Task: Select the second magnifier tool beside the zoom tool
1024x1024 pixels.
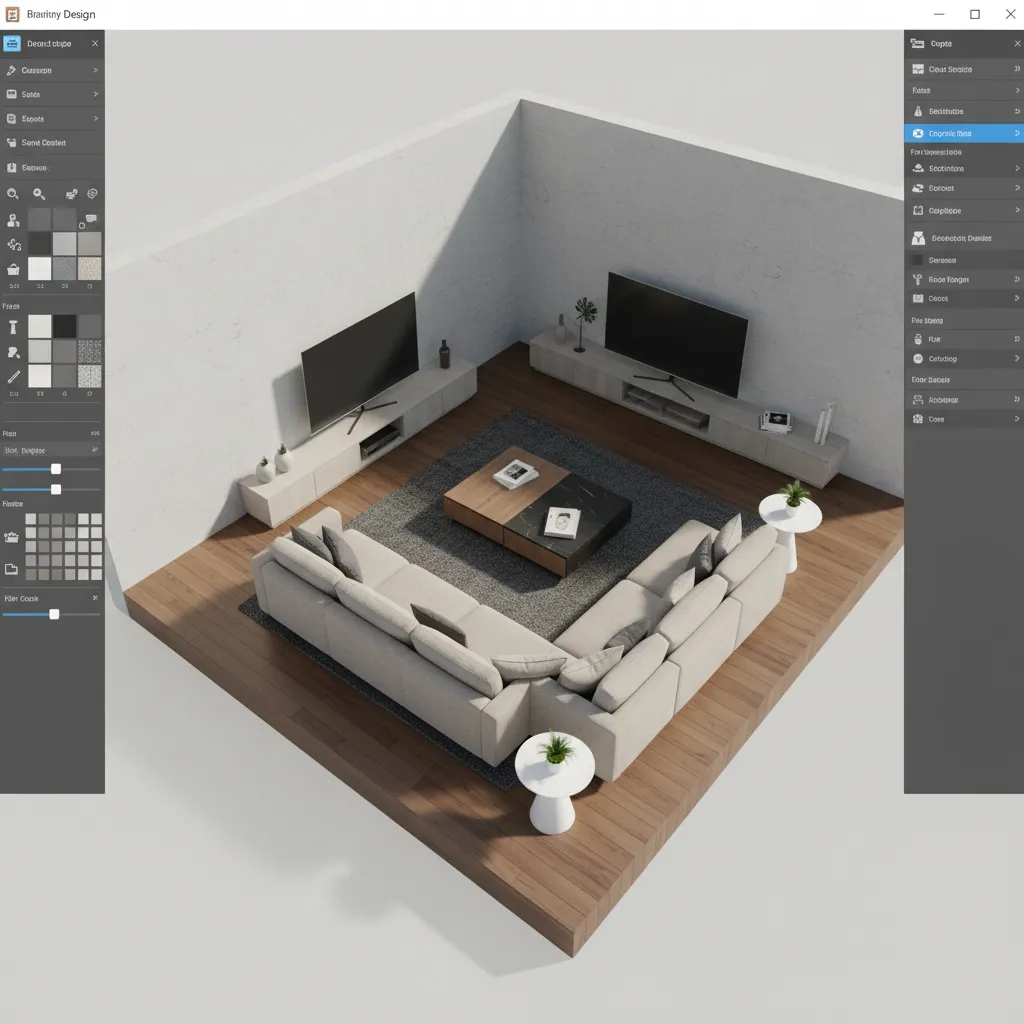Action: 38,195
